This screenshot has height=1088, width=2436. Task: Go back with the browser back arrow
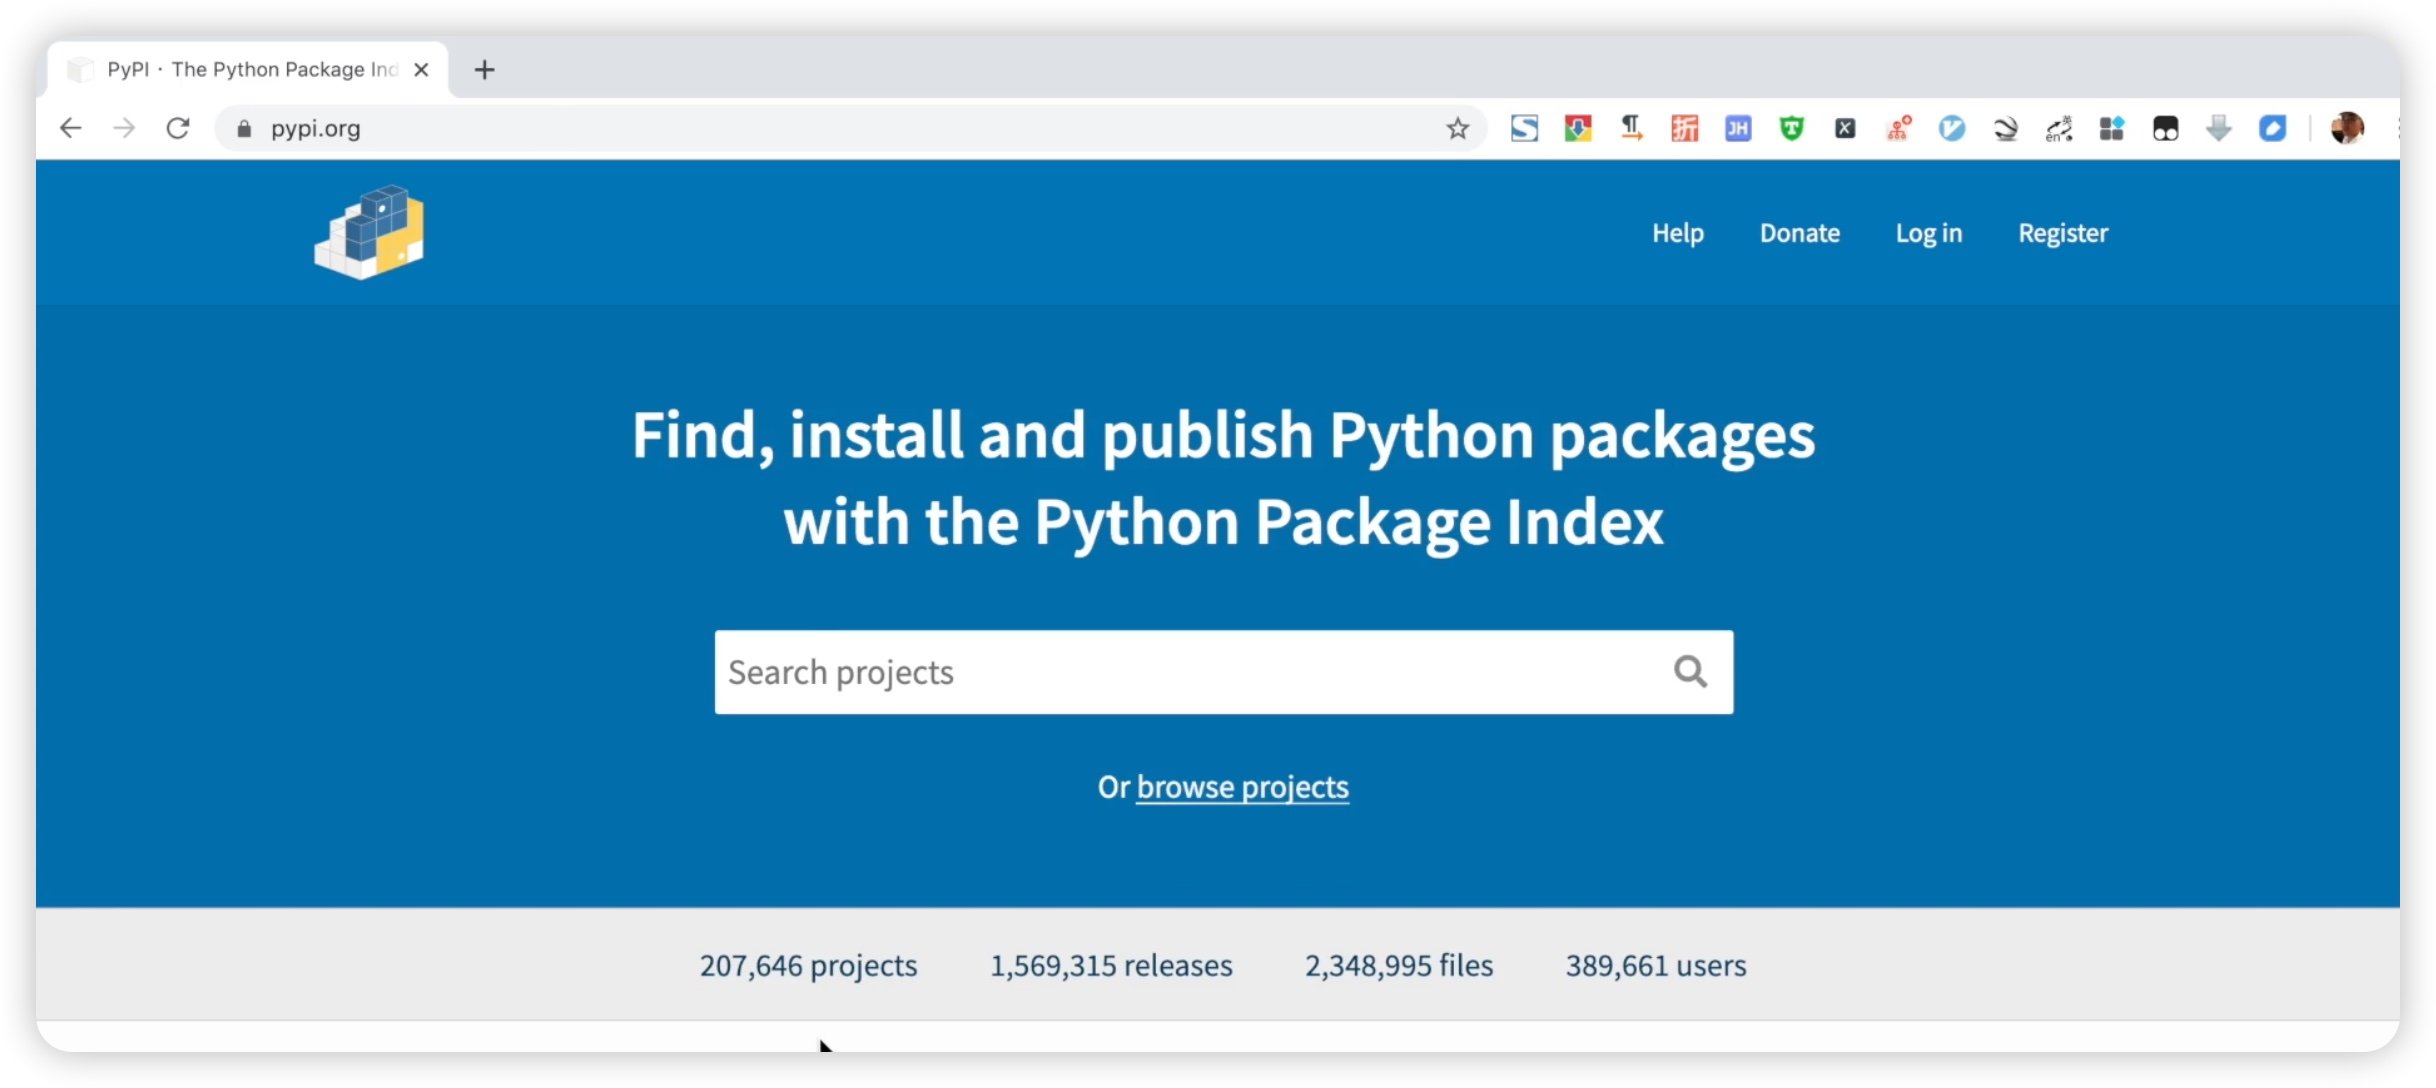point(70,128)
